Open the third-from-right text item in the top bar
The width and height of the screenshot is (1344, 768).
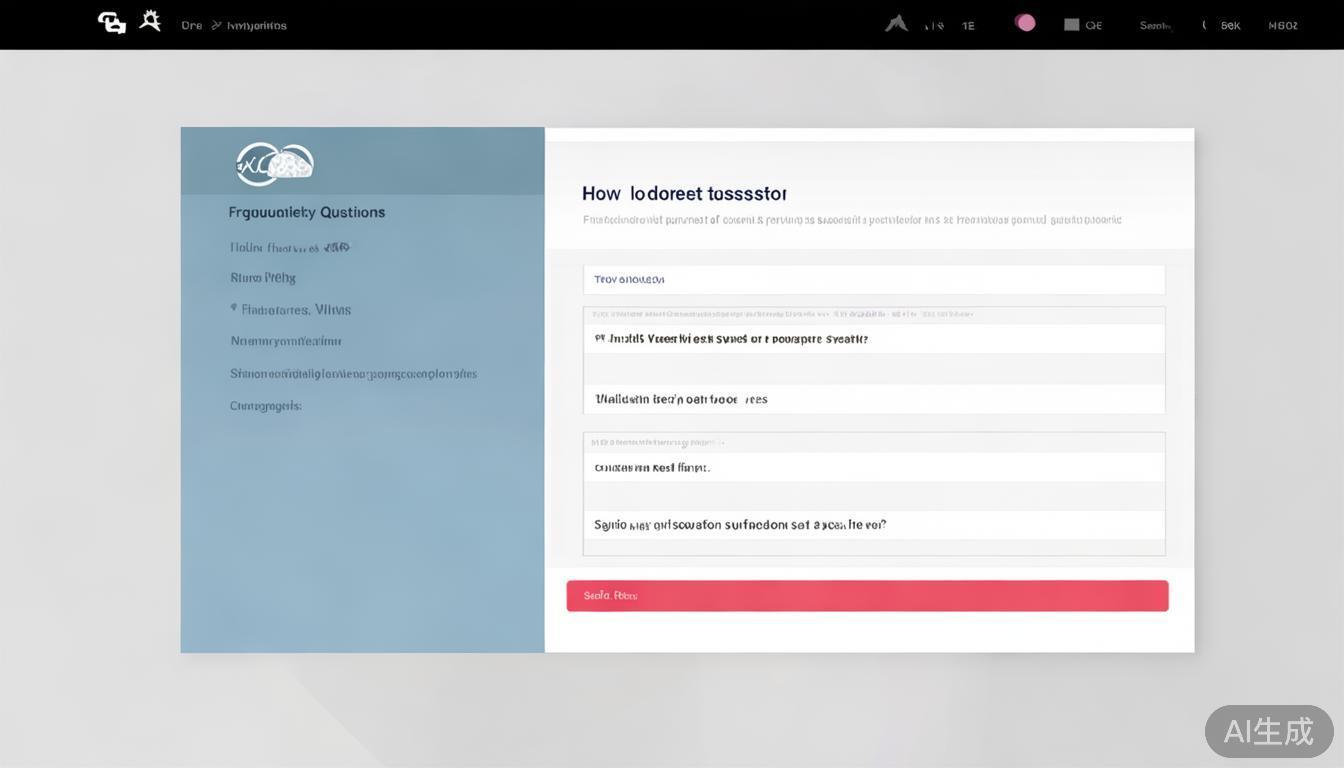pos(1155,26)
